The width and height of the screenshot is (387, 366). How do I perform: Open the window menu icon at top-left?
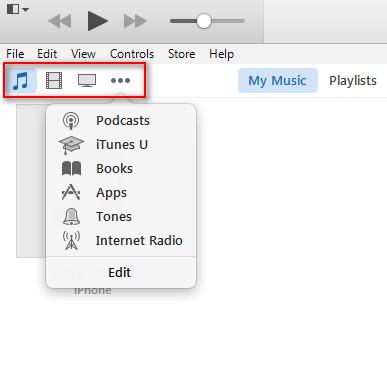17,9
